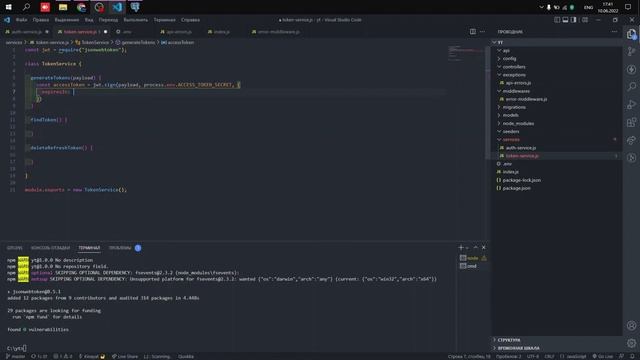Open the Вид menu

89,20
